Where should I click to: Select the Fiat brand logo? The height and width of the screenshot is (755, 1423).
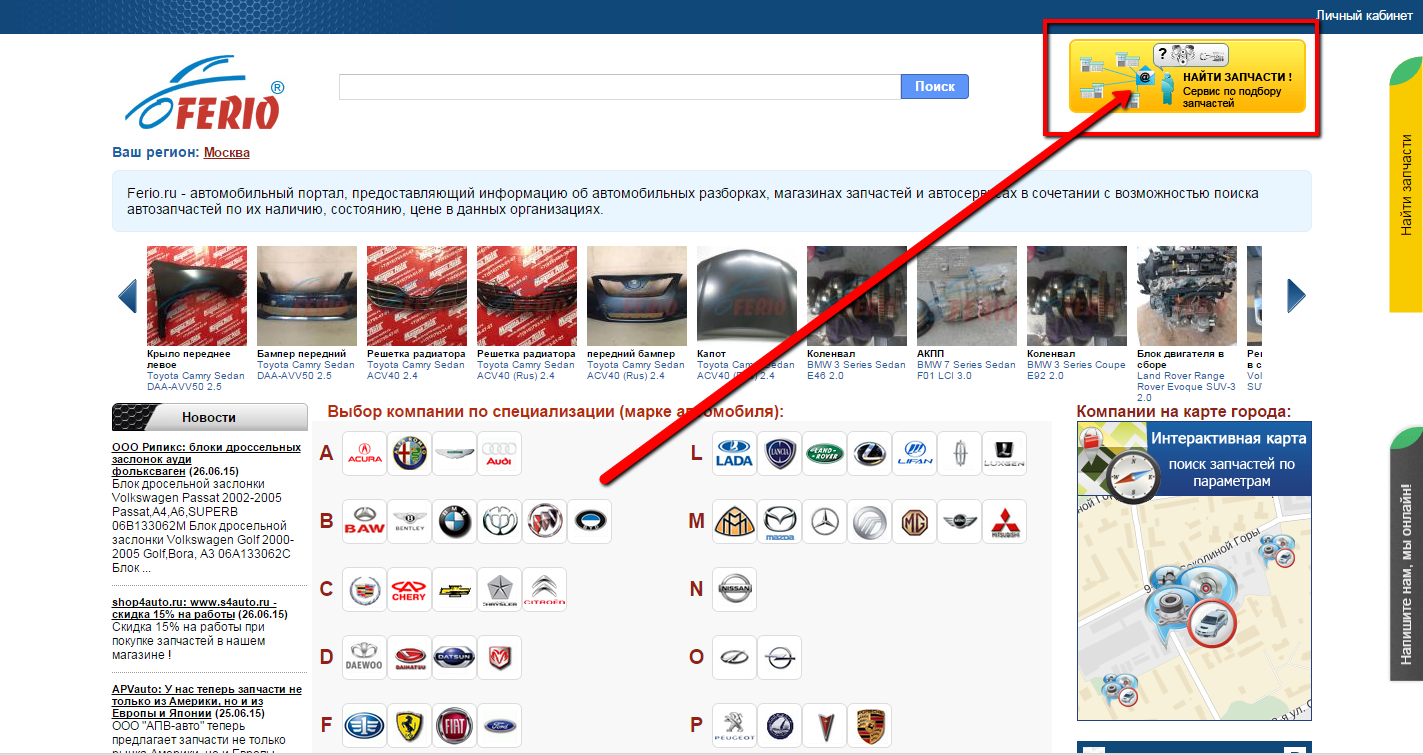point(454,726)
